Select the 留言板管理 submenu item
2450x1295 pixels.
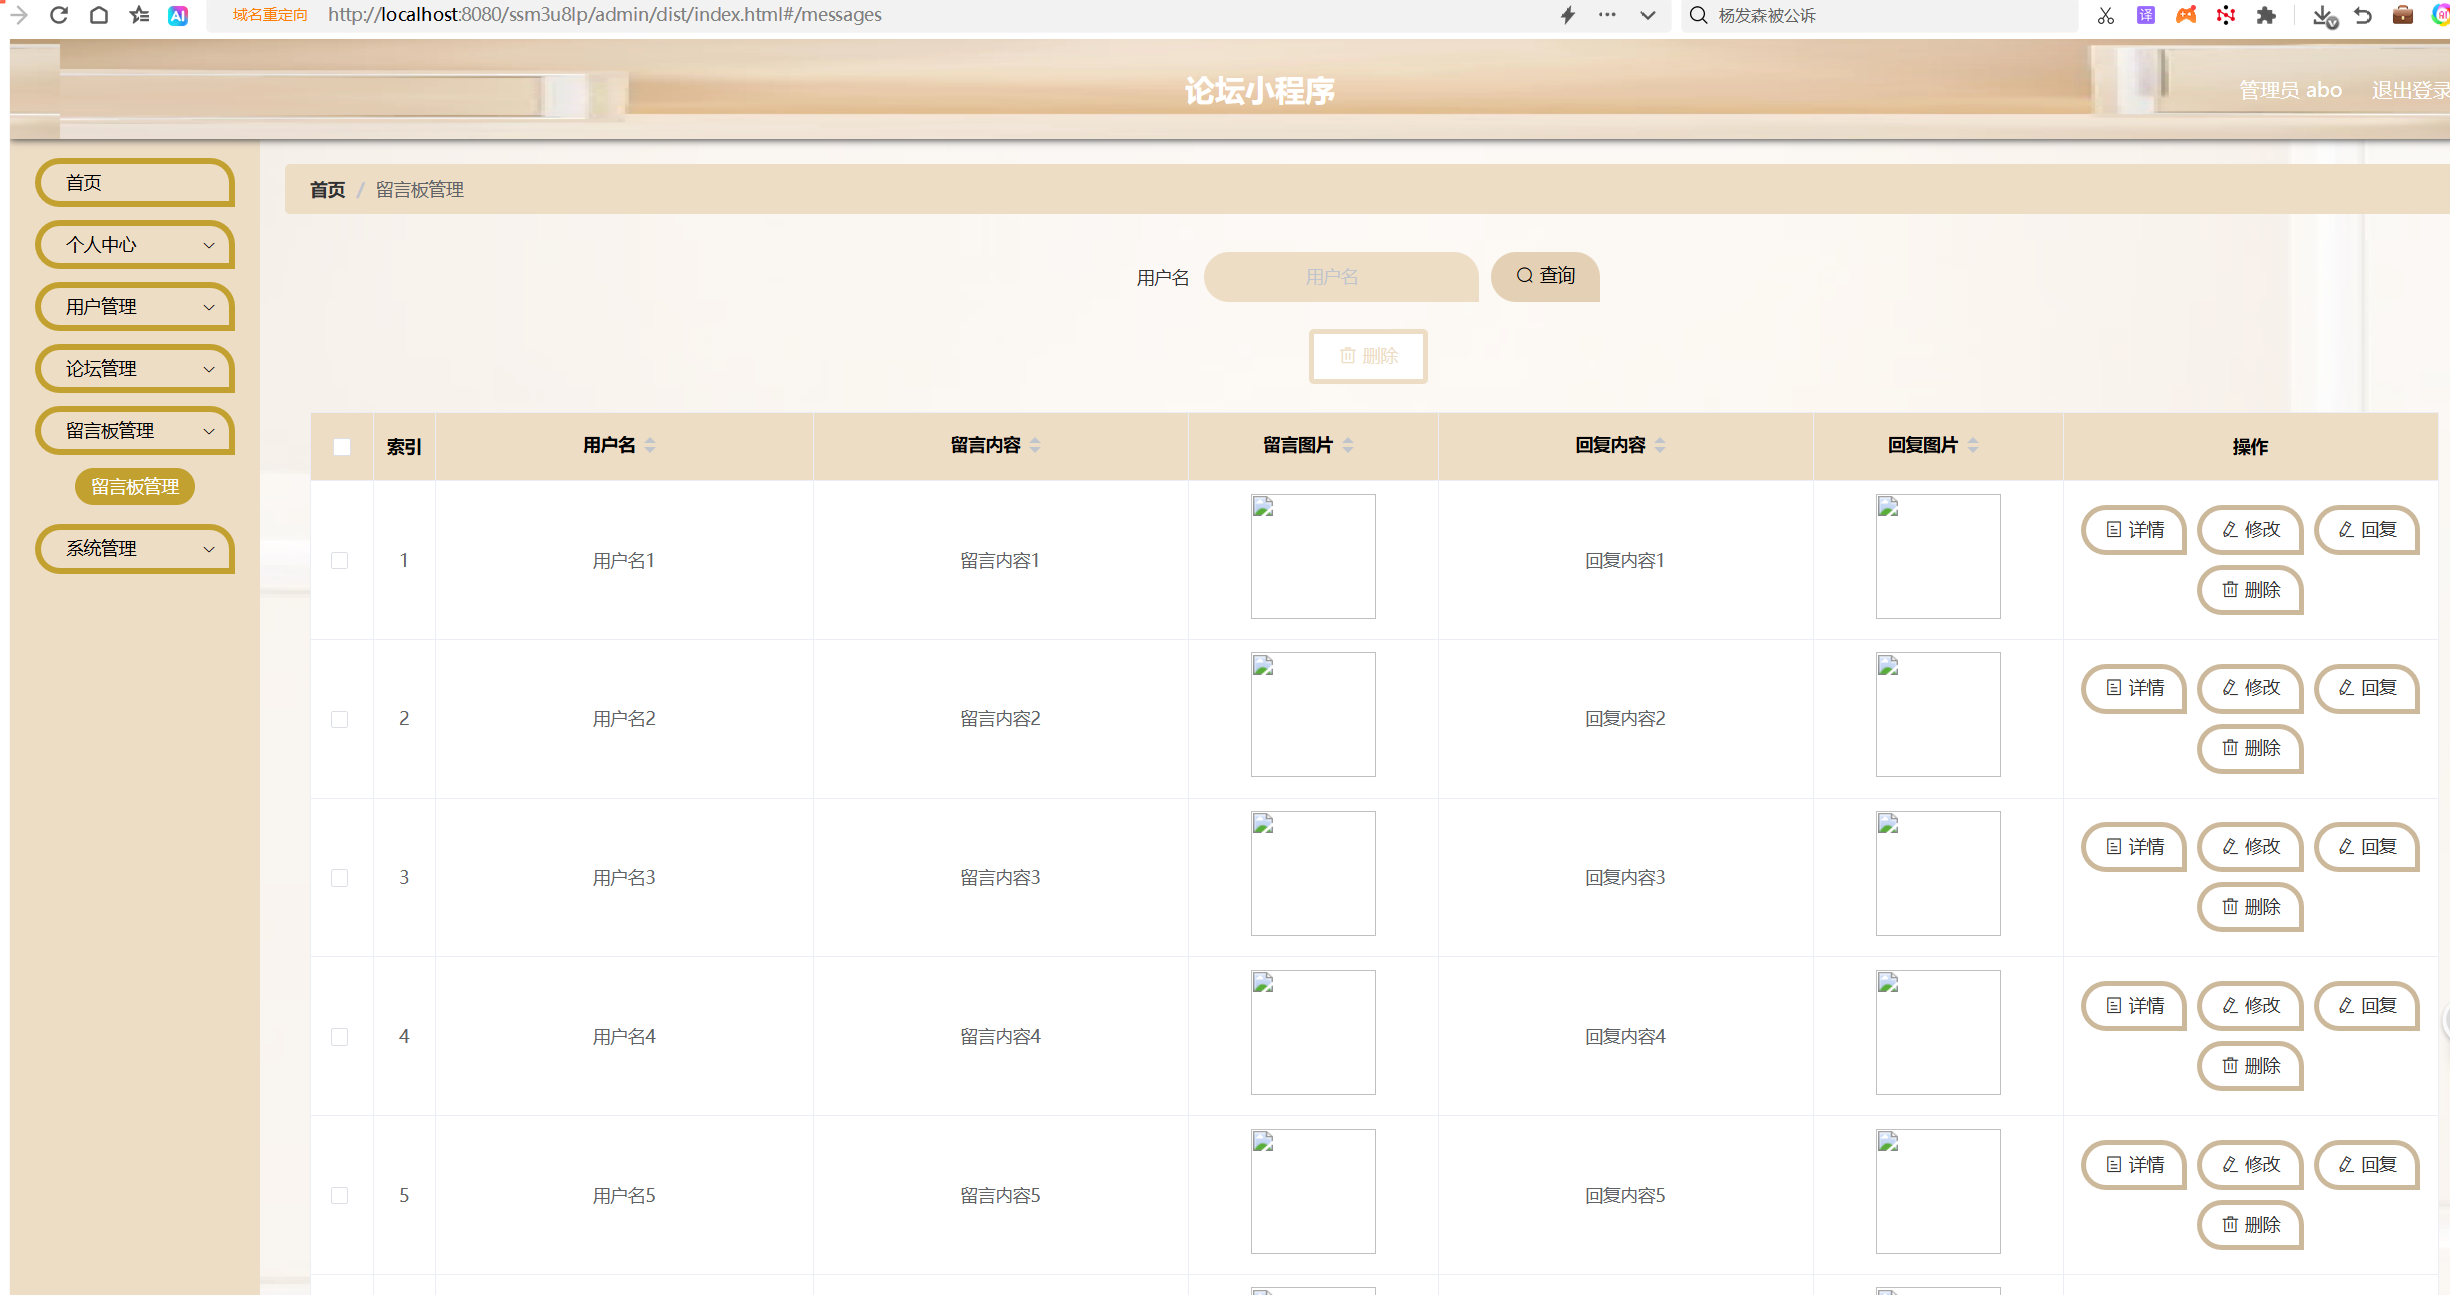click(x=135, y=487)
